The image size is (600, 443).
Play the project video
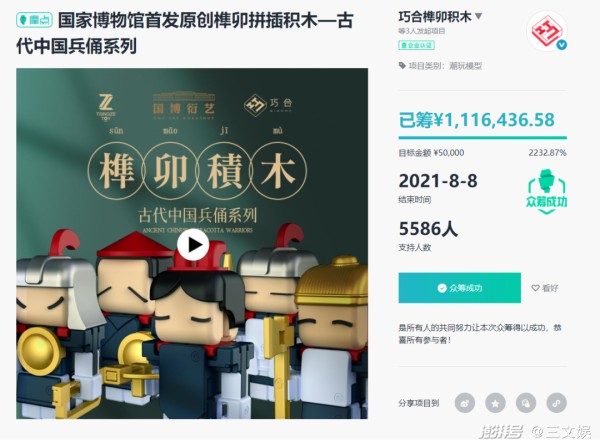point(193,244)
